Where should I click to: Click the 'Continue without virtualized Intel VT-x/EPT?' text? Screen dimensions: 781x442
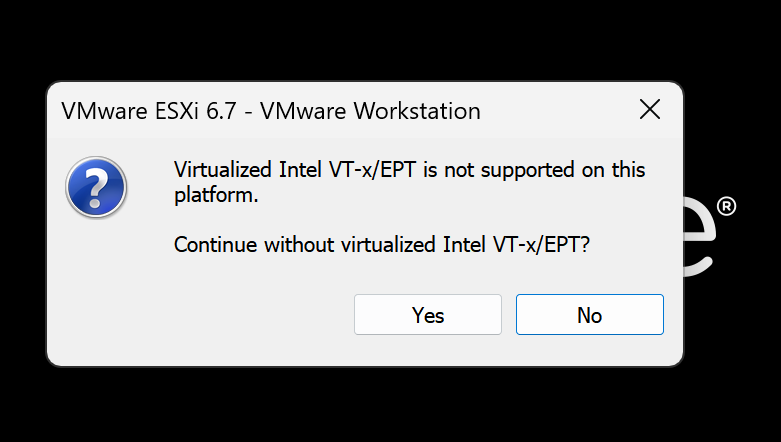click(x=382, y=245)
